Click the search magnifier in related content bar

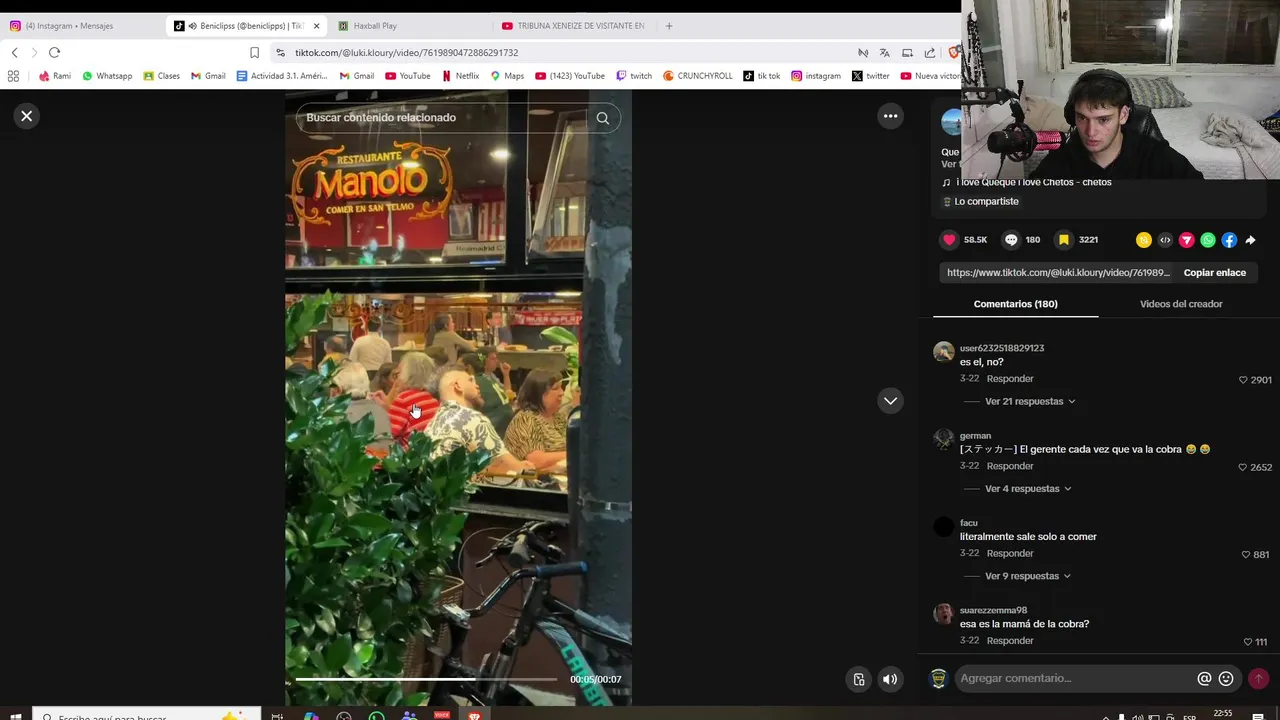pos(603,118)
